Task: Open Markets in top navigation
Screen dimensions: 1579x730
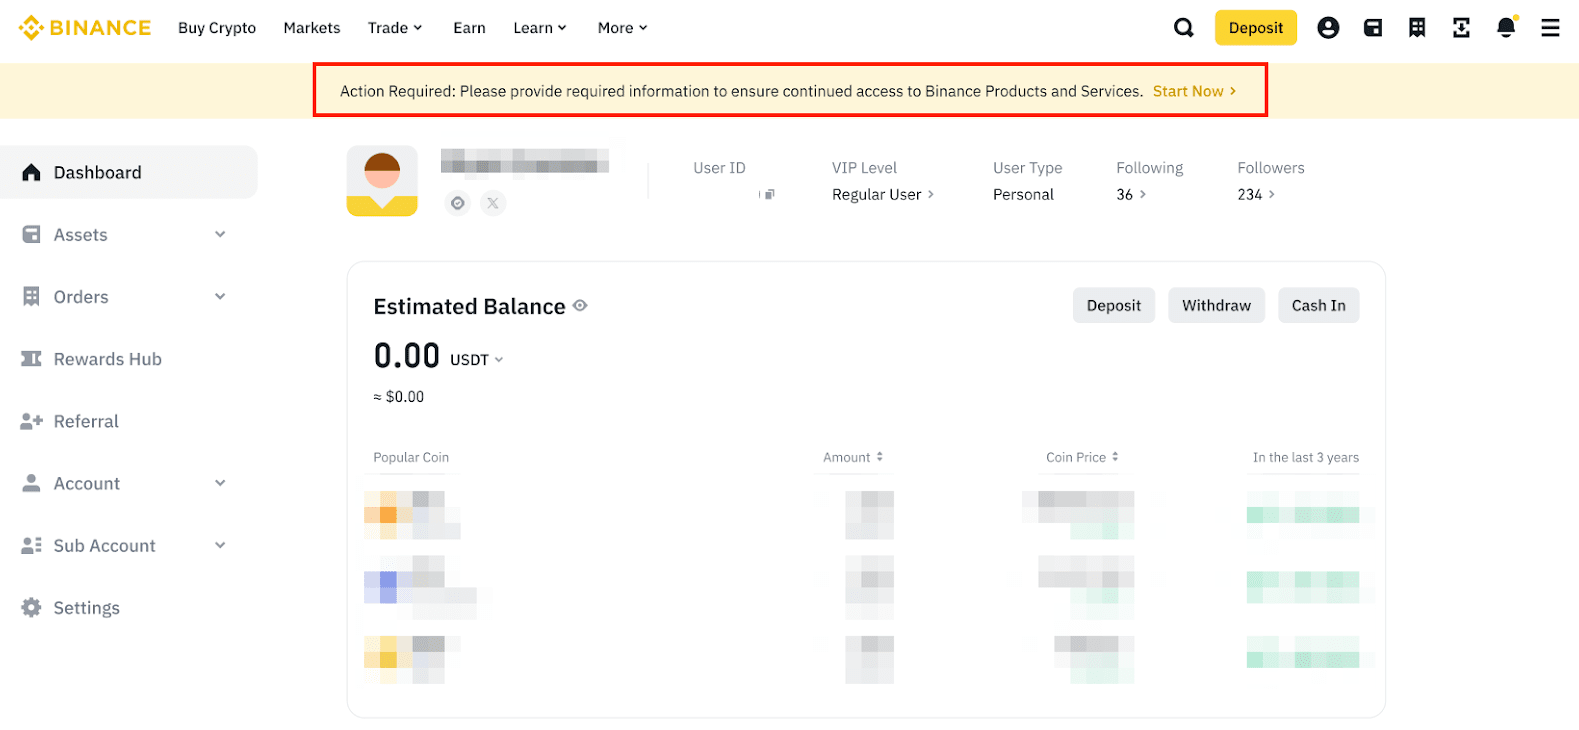Action: click(x=312, y=28)
